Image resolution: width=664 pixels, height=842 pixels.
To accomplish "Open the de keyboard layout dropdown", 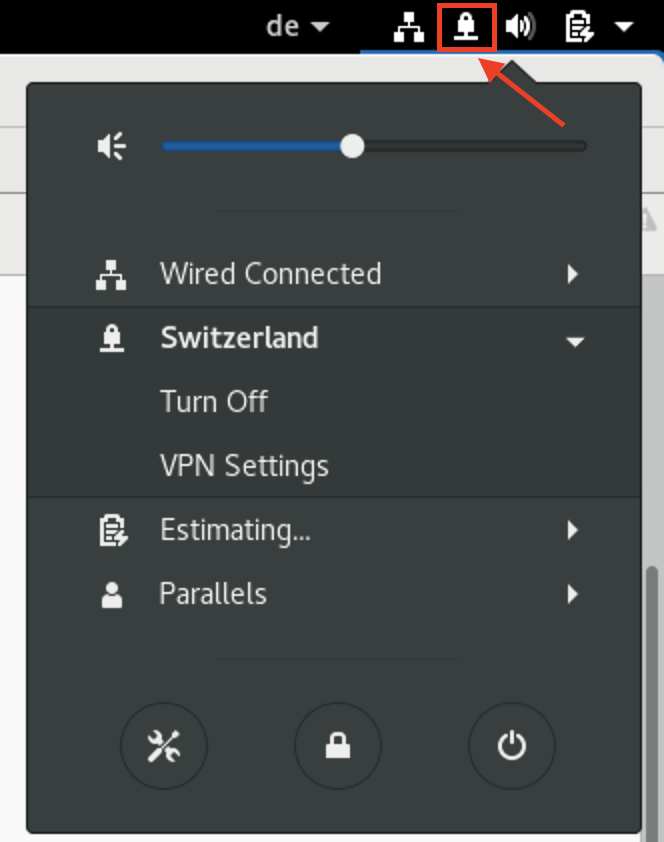I will pos(297,26).
